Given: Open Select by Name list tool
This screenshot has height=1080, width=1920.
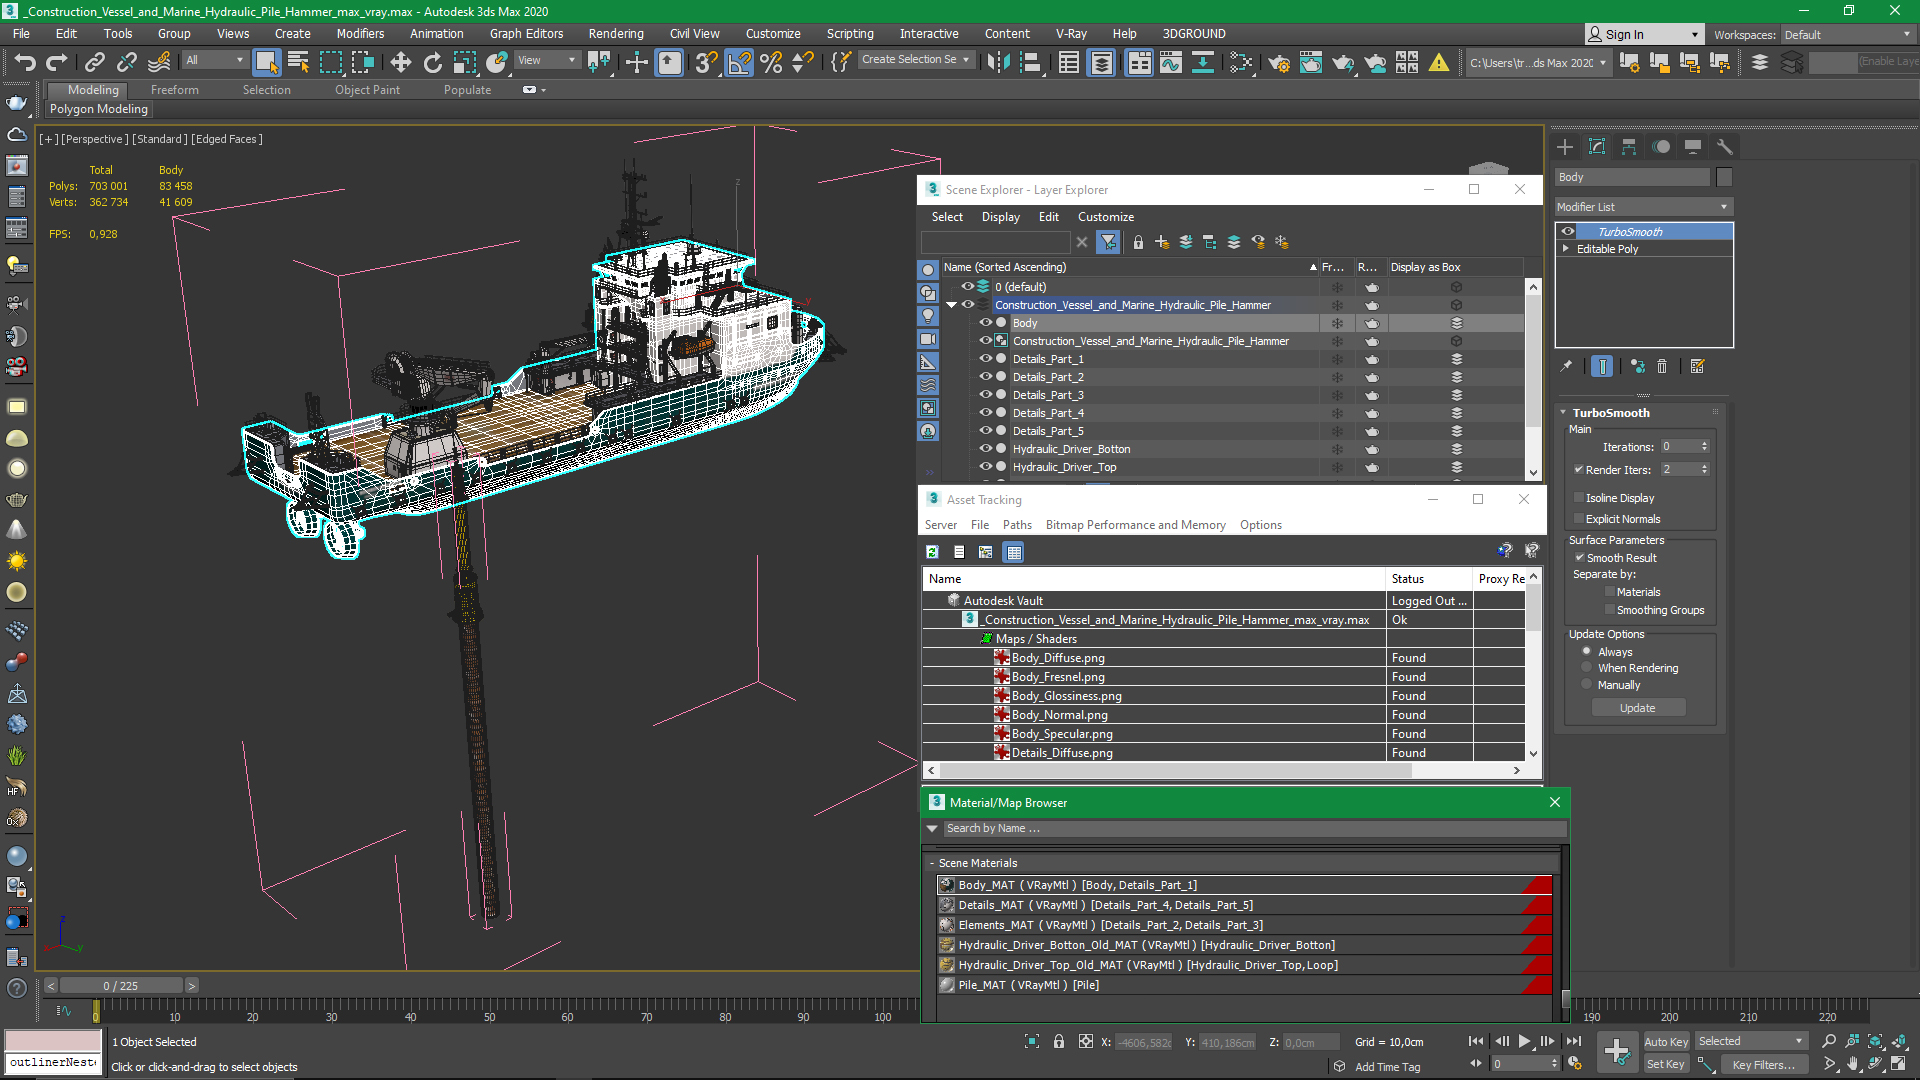Looking at the screenshot, I should (298, 62).
